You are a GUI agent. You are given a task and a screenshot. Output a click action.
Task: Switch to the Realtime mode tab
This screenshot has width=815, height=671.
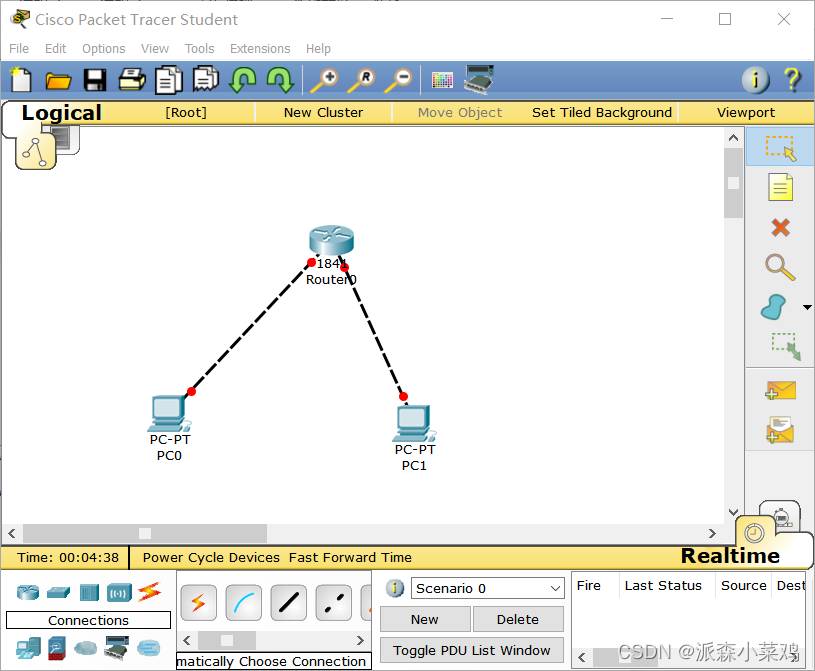tap(730, 556)
